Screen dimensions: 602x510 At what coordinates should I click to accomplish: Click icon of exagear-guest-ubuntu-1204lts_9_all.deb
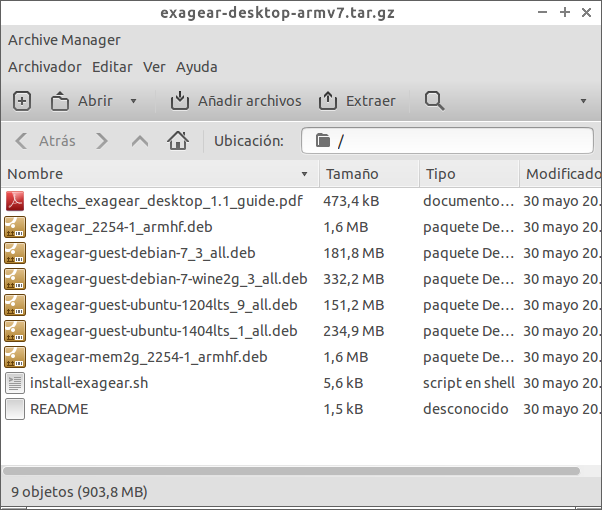pos(15,305)
